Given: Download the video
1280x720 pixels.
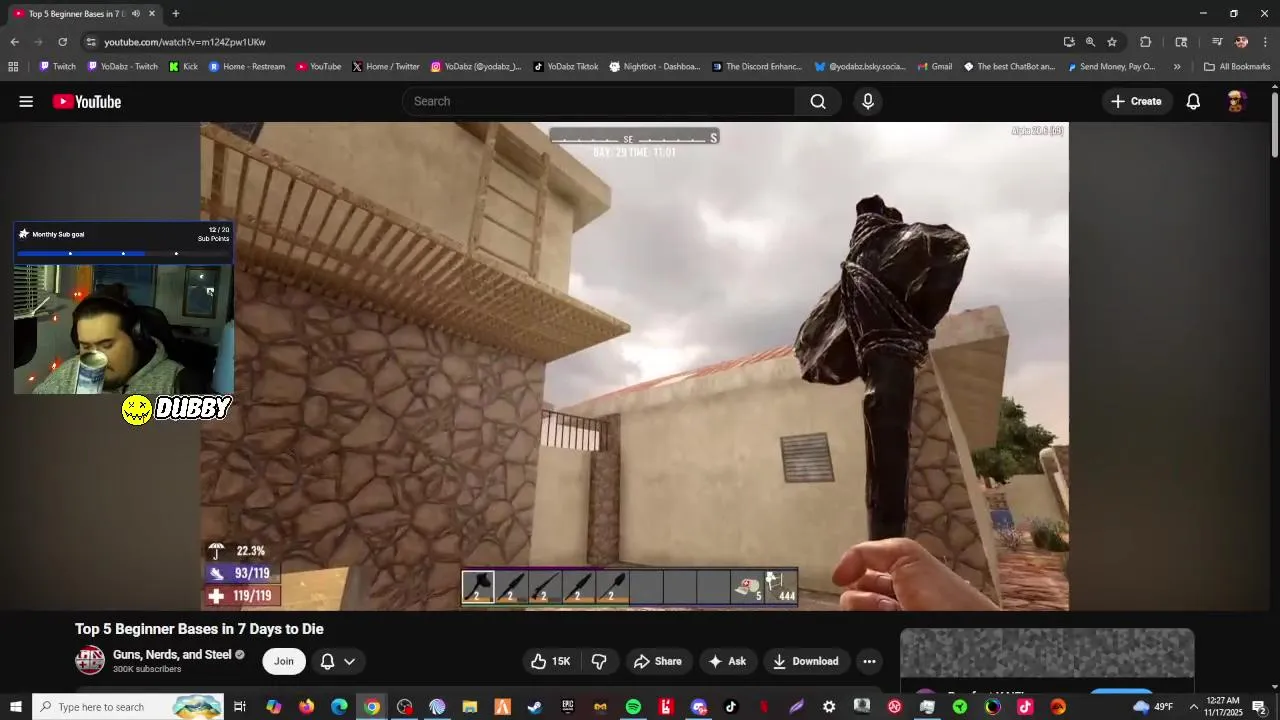Looking at the screenshot, I should (806, 661).
